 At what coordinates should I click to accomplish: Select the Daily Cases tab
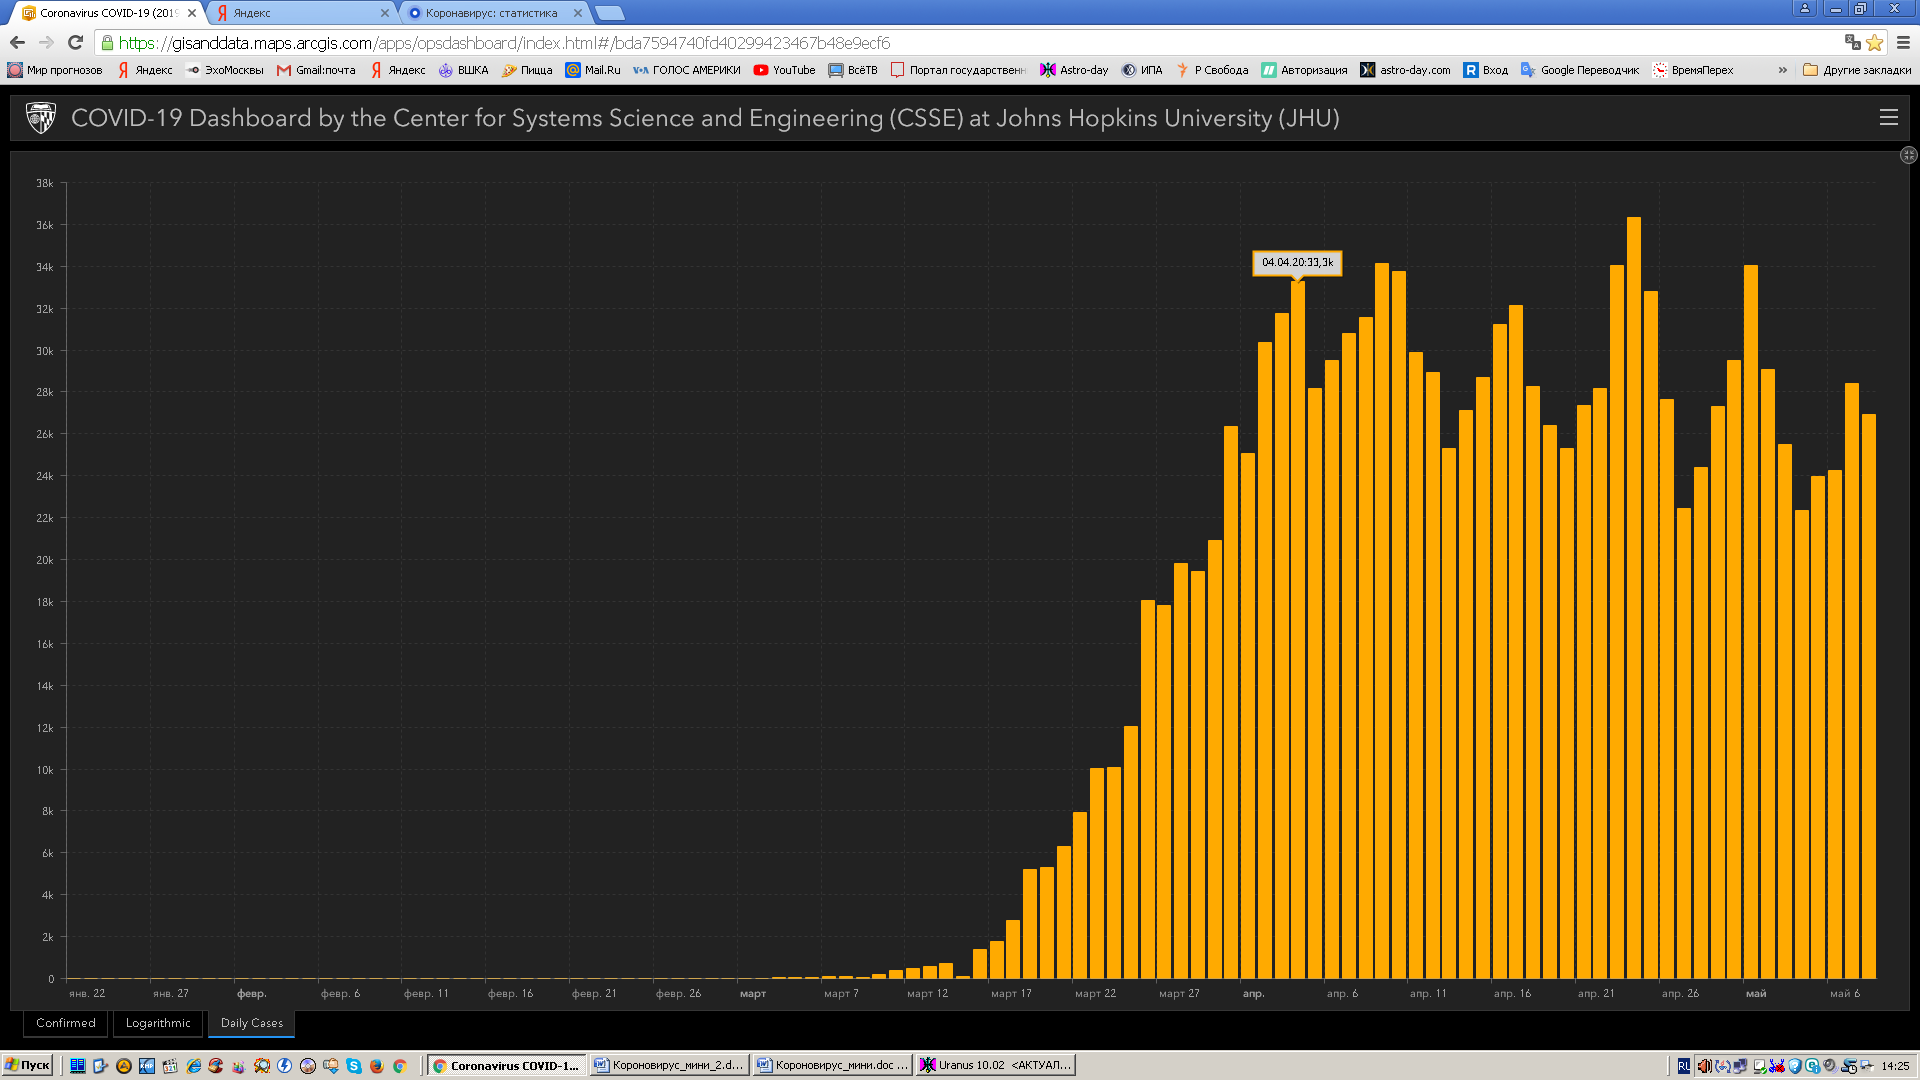pyautogui.click(x=251, y=1023)
